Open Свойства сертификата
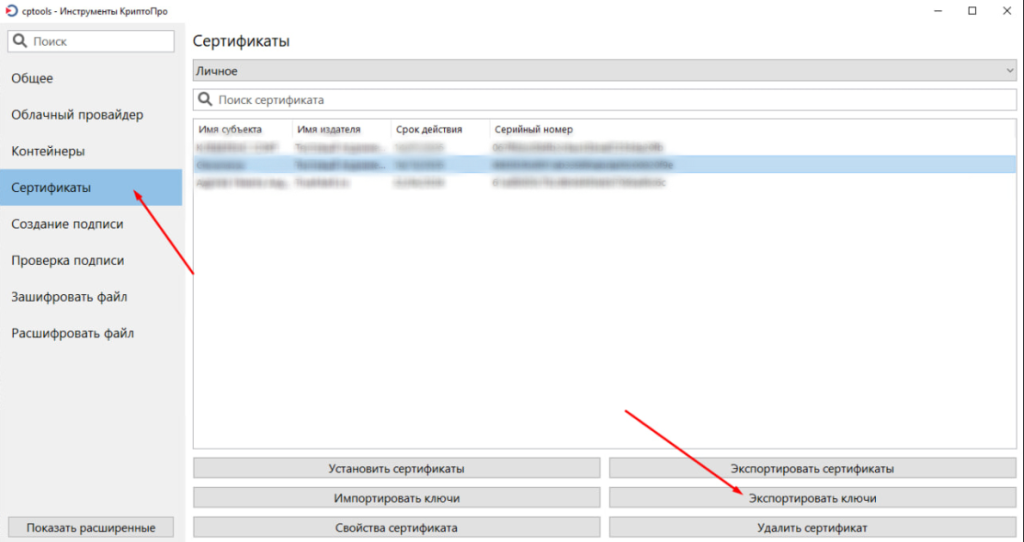The image size is (1024, 542). [x=396, y=527]
